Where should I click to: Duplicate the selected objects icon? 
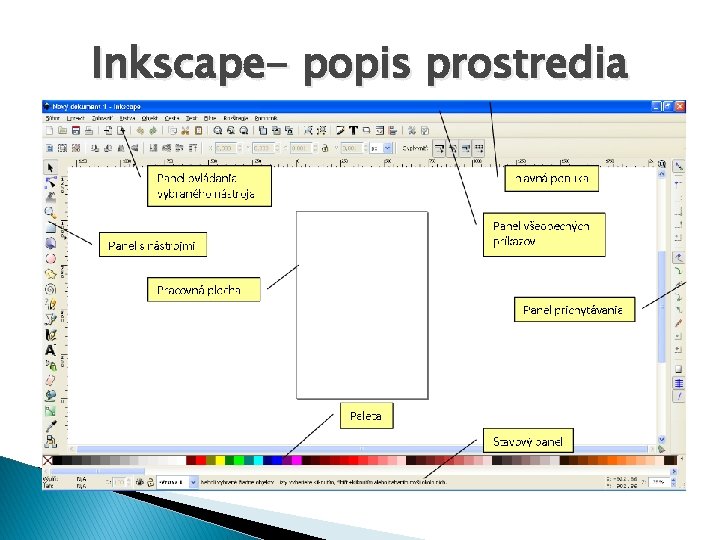(263, 131)
